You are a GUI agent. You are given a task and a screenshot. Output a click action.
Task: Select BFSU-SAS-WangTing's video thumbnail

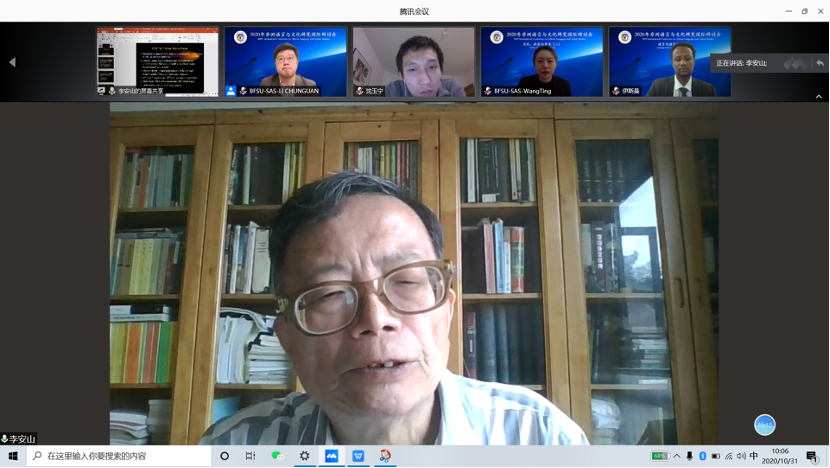point(540,61)
